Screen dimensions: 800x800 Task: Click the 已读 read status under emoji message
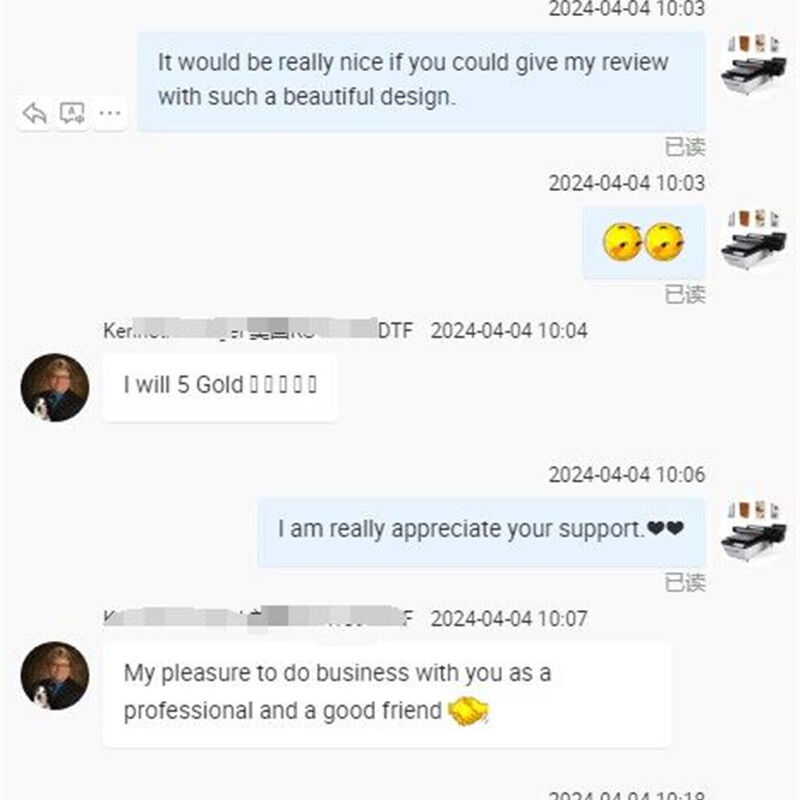click(685, 294)
